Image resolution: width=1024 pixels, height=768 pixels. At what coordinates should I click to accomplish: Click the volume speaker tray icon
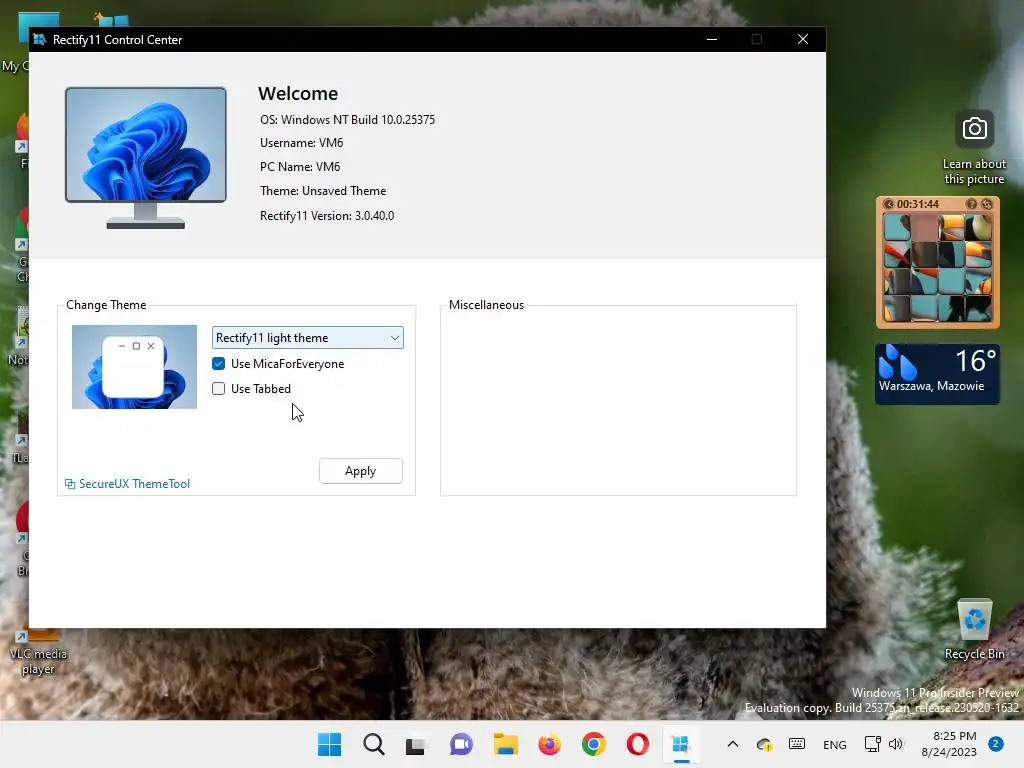click(x=895, y=744)
